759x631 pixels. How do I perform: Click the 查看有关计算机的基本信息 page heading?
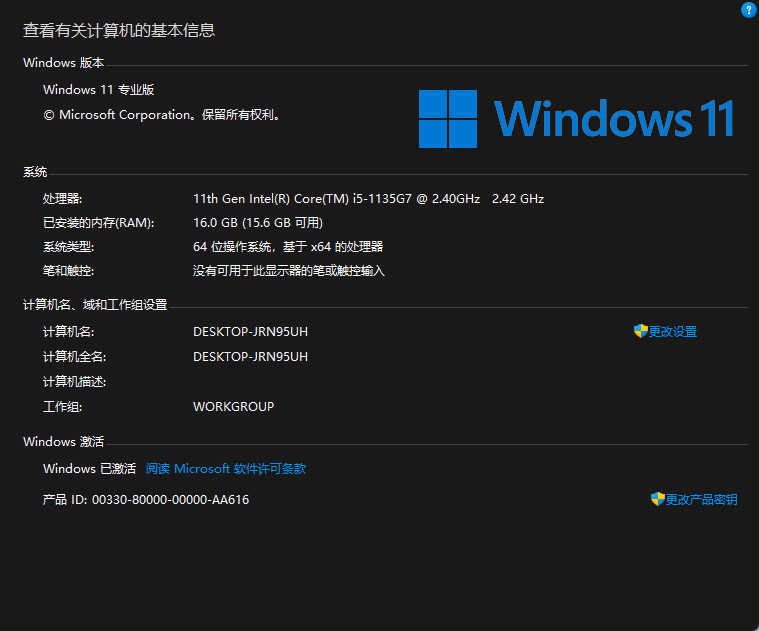pyautogui.click(x=119, y=30)
